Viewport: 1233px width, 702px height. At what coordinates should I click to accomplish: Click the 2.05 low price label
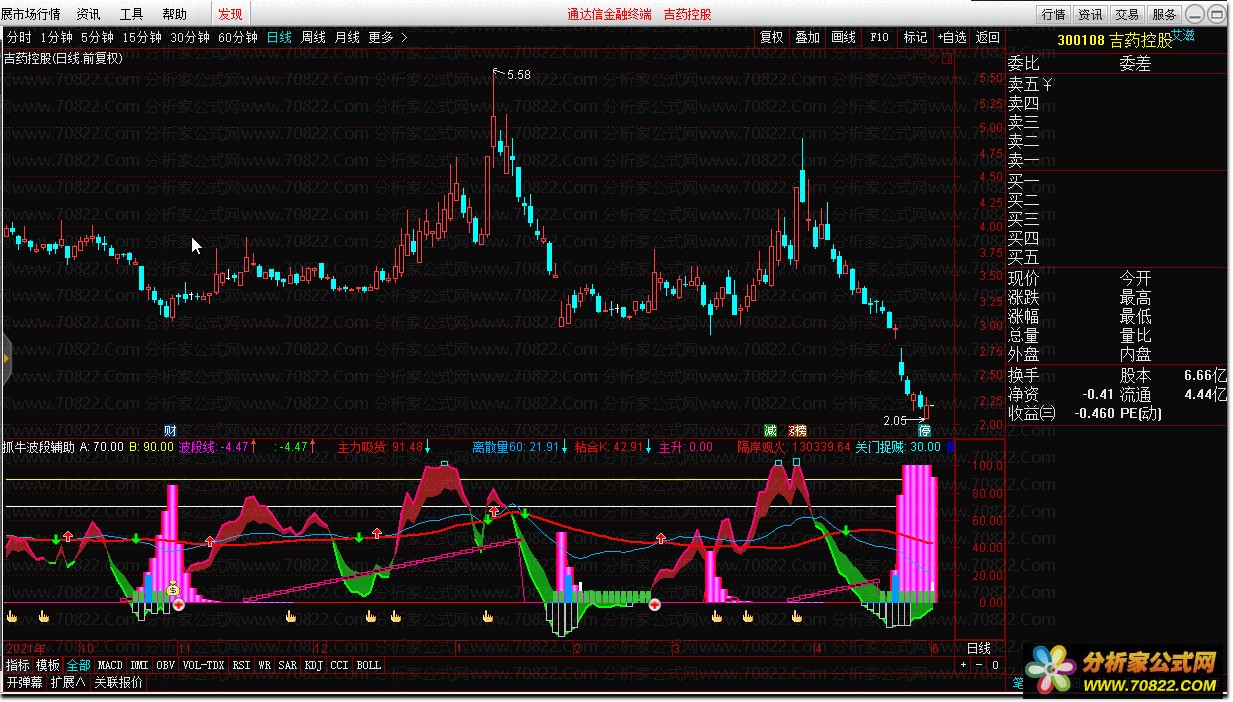(896, 420)
